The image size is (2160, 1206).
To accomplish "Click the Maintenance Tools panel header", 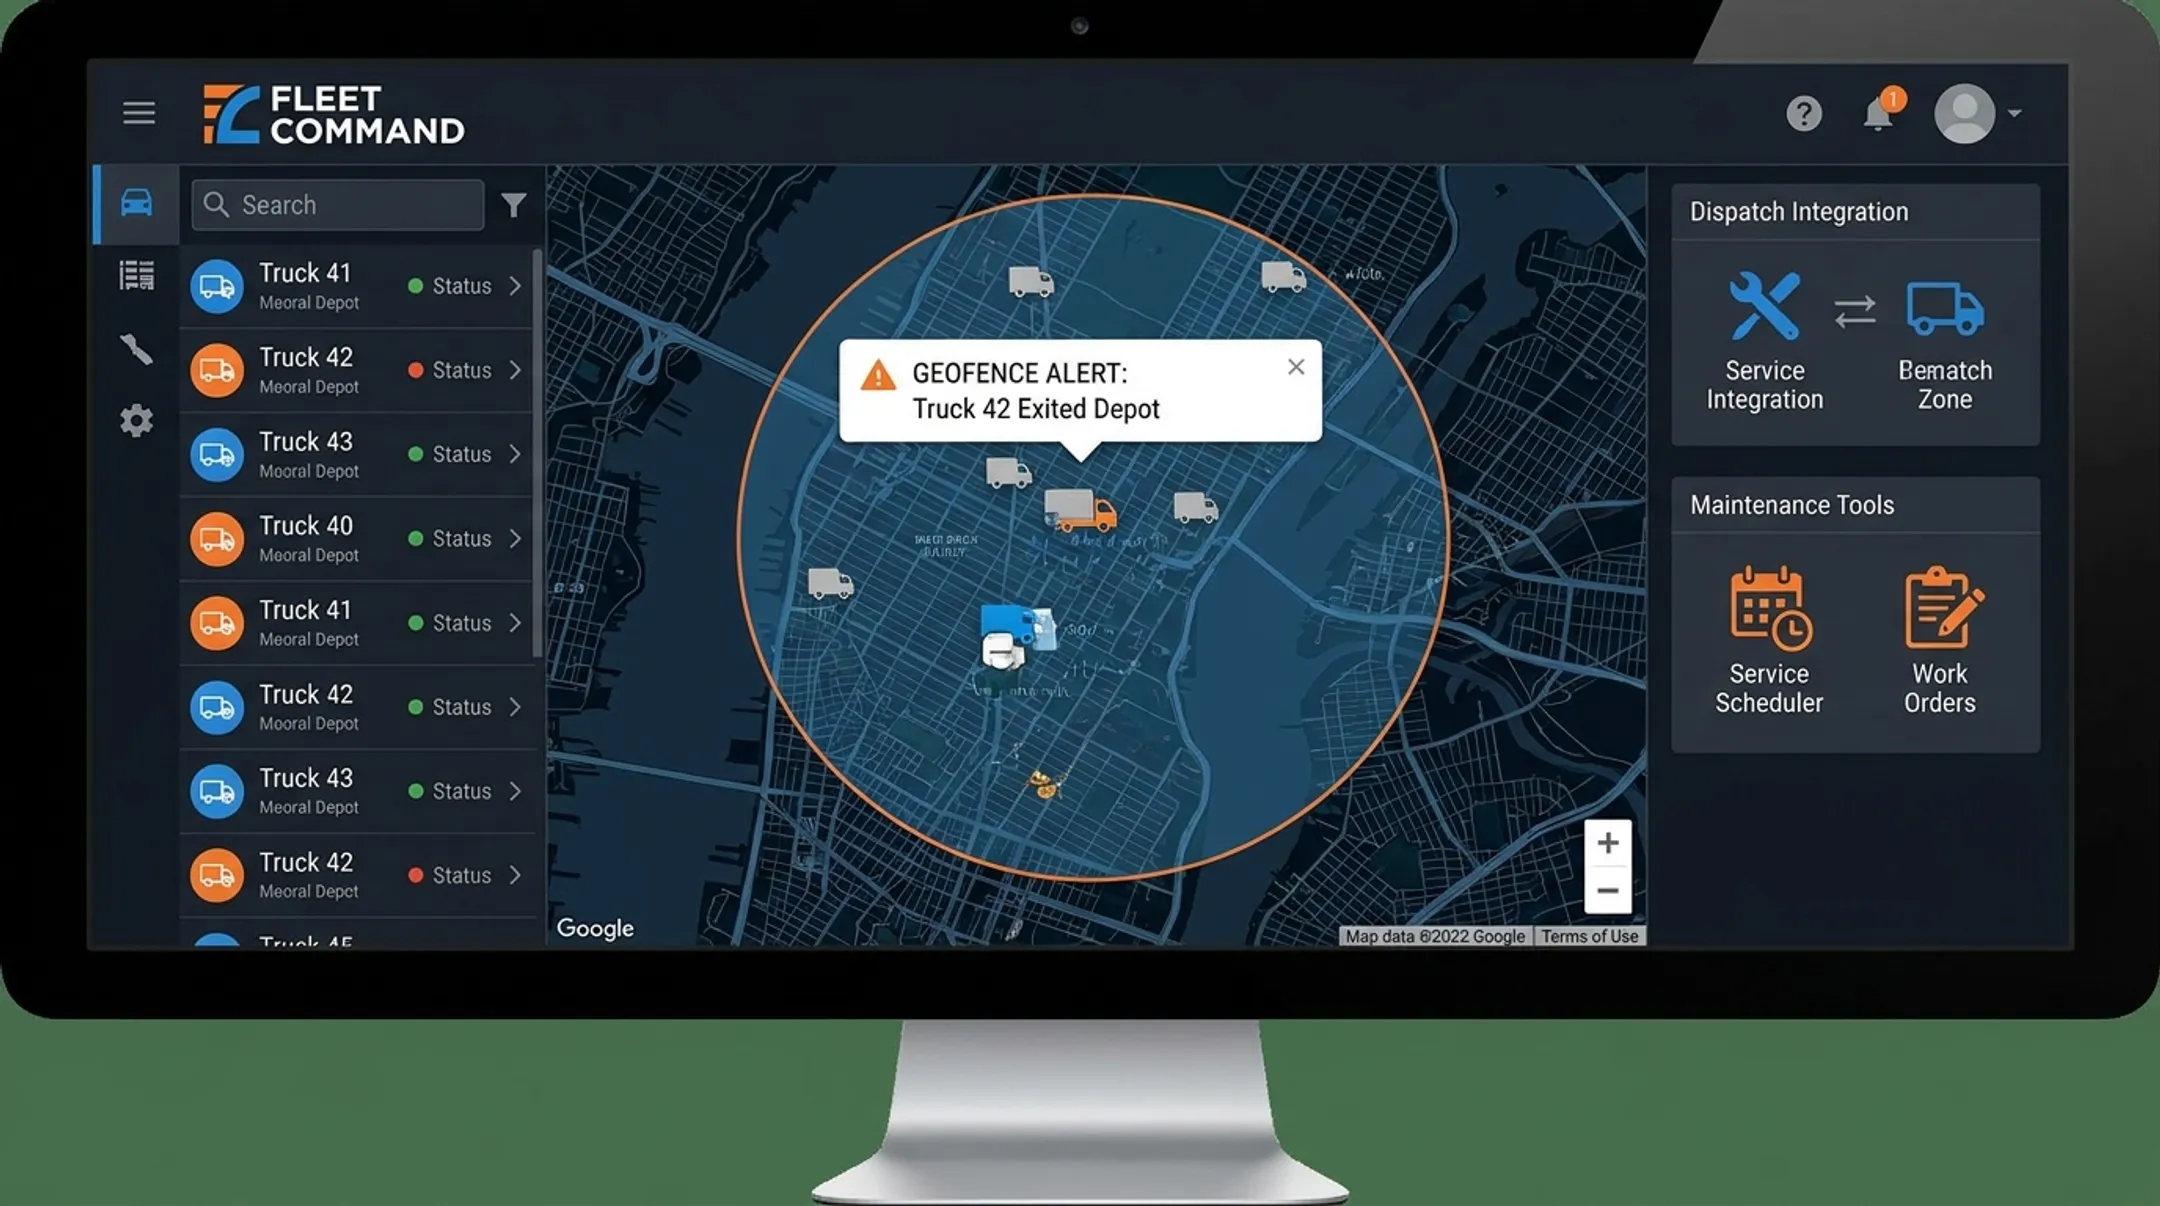I will tap(1855, 505).
